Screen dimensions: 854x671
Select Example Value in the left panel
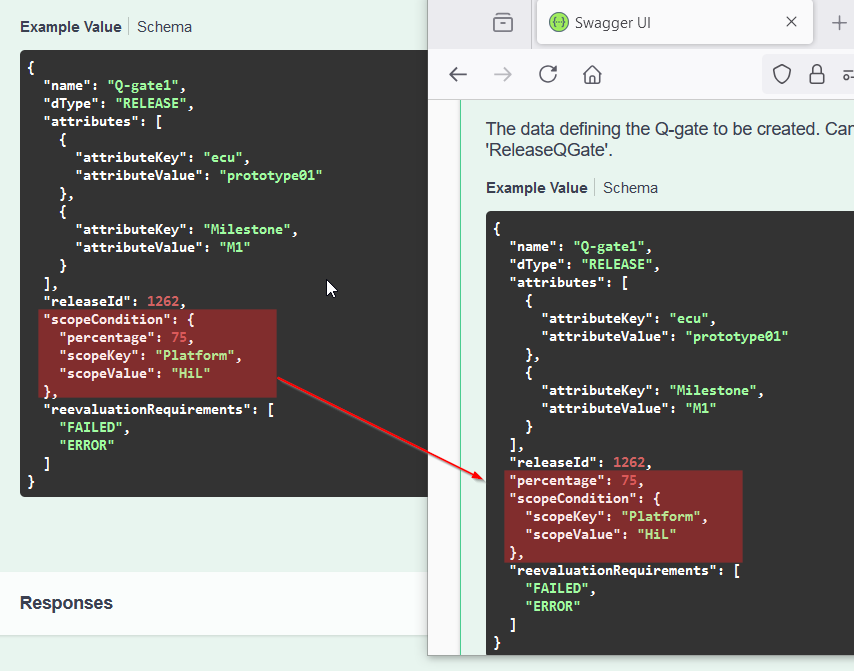pos(70,27)
